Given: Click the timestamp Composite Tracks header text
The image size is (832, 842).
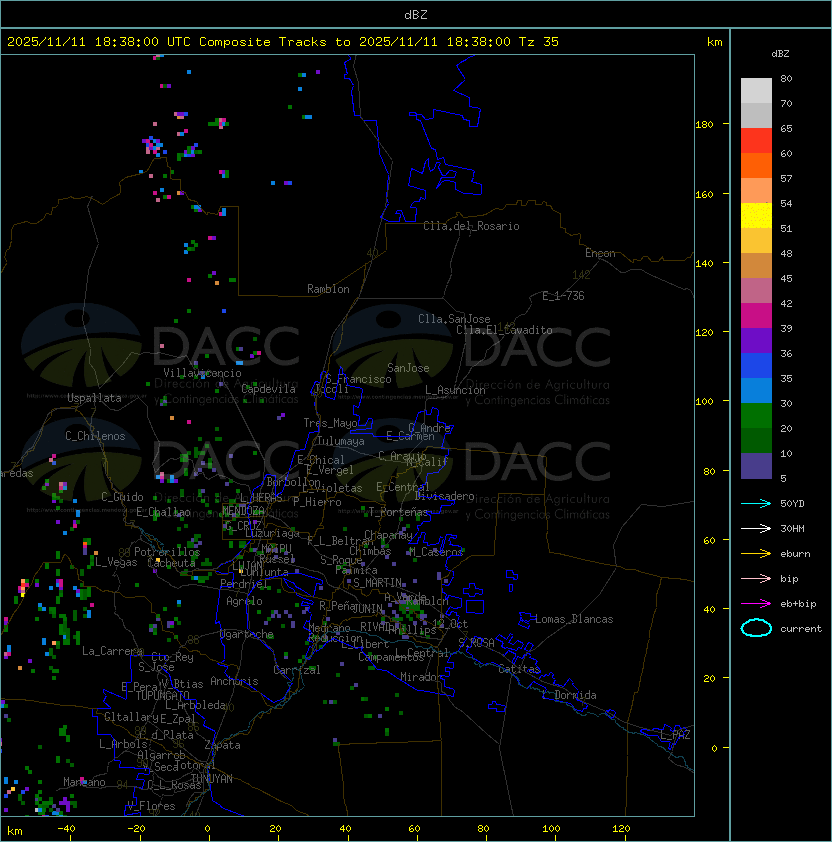Looking at the screenshot, I should [283, 42].
